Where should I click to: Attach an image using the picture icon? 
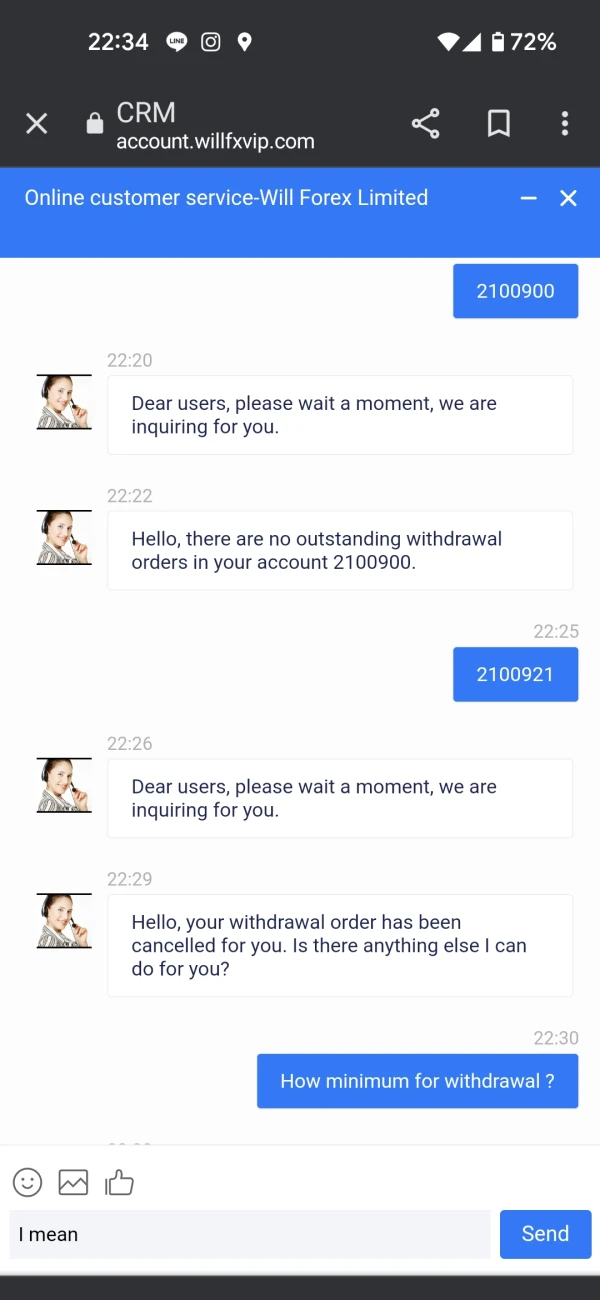tap(73, 1183)
